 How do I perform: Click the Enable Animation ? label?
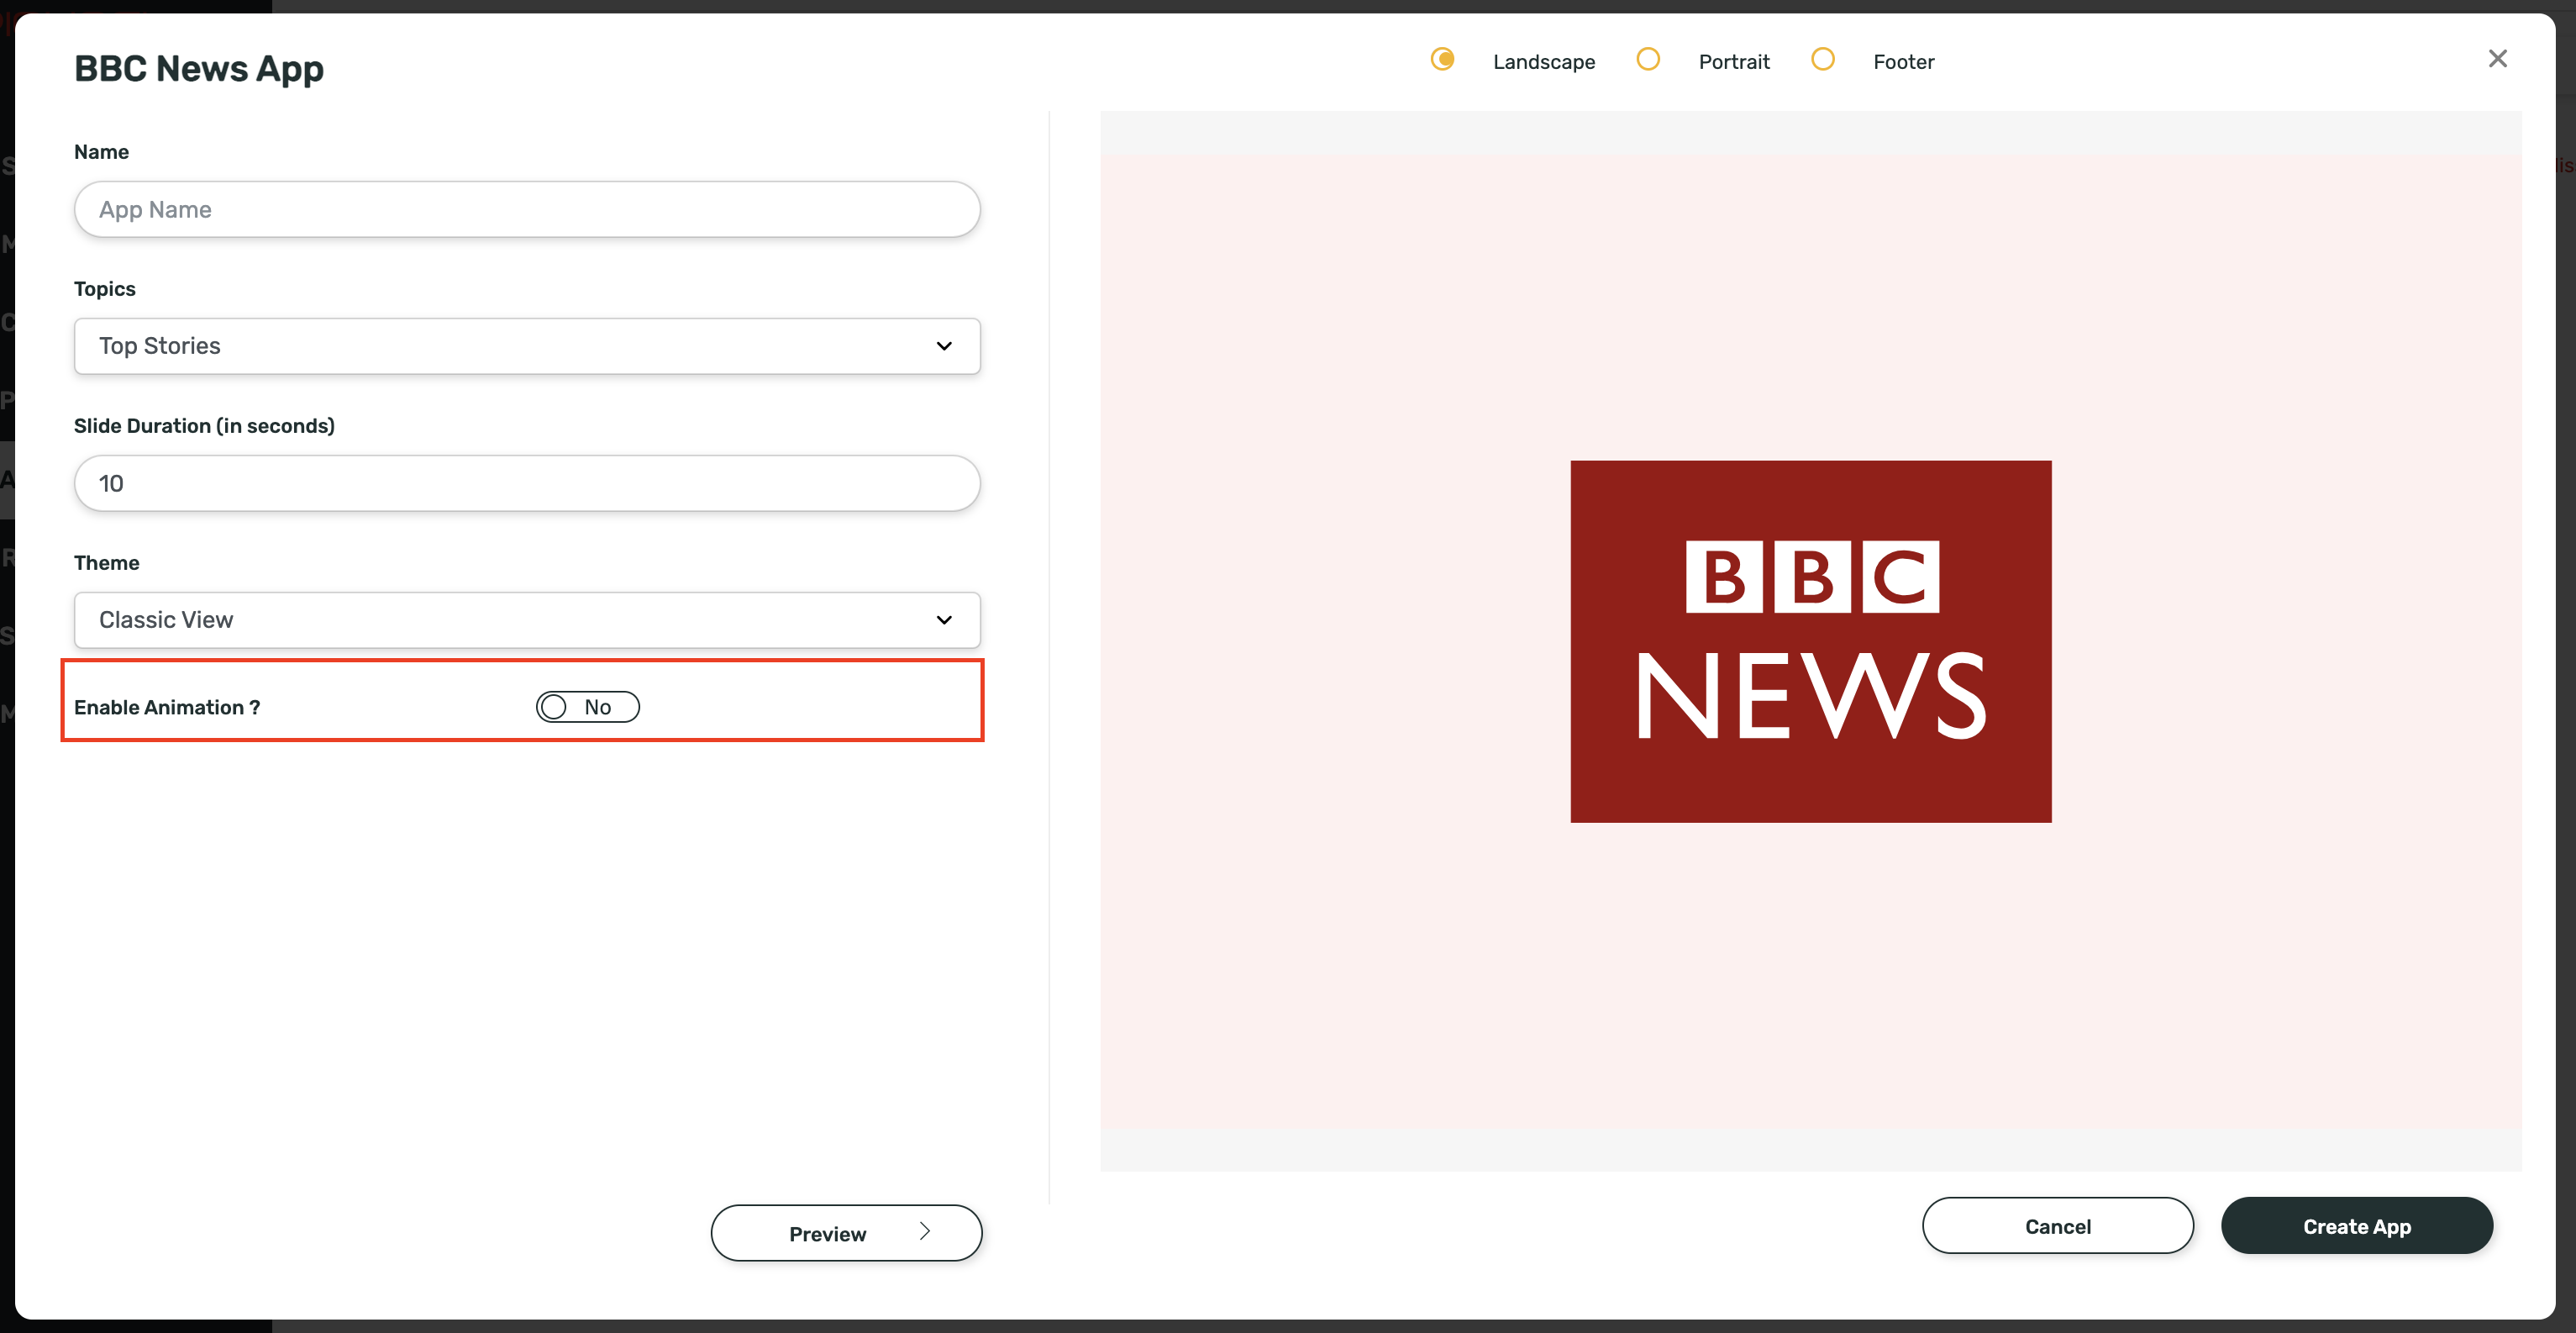pos(167,707)
